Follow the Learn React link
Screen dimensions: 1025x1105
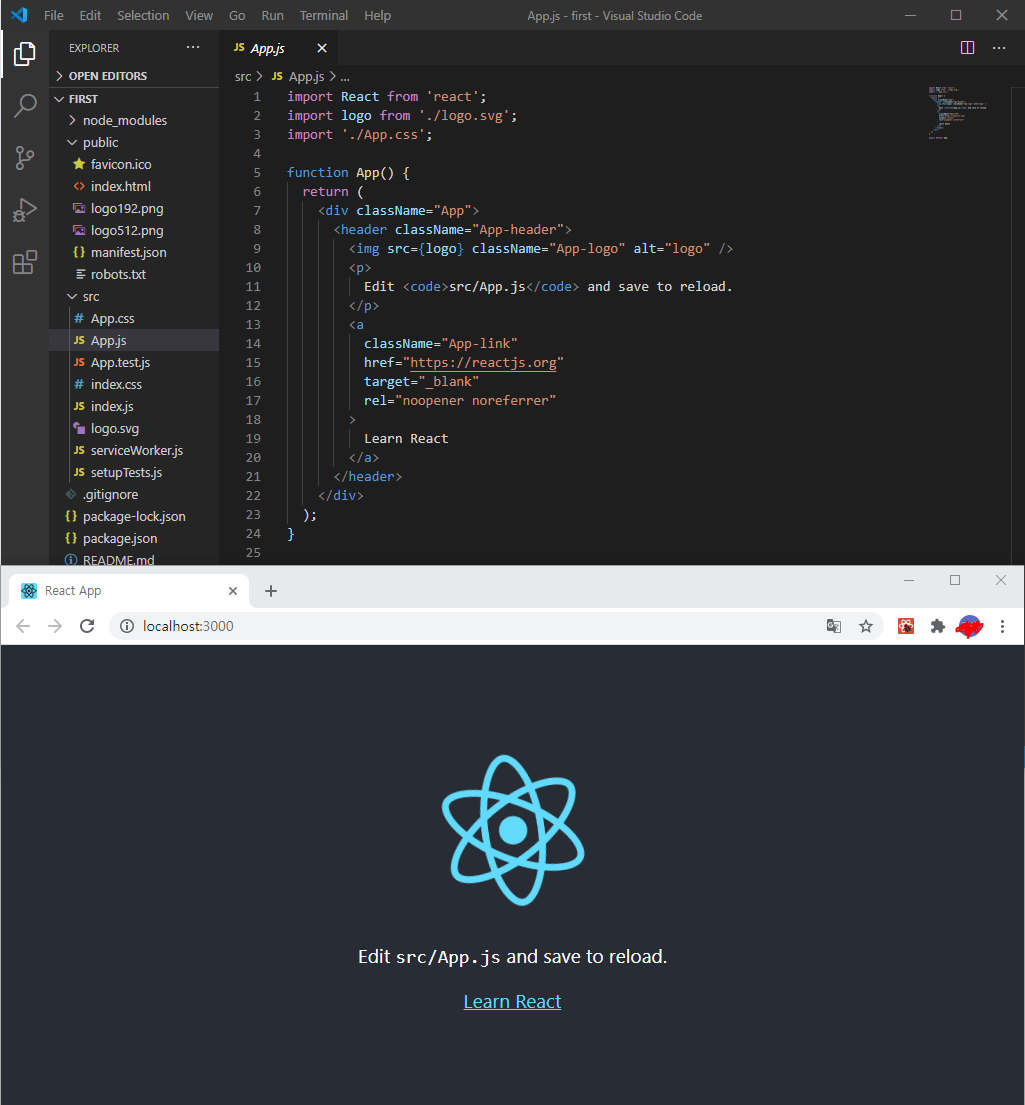[x=512, y=1001]
